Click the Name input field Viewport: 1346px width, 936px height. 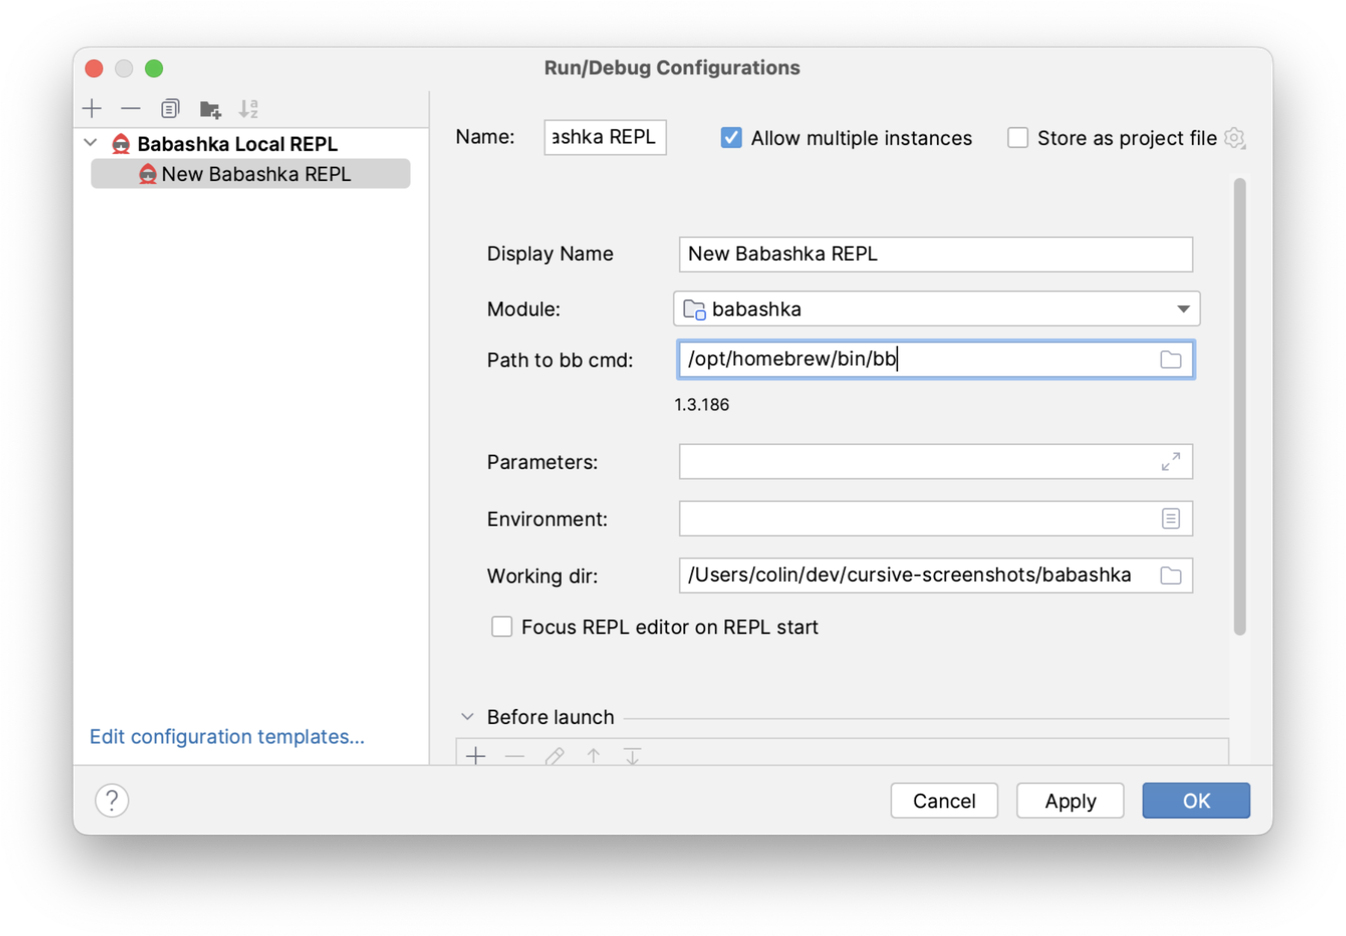[x=605, y=137]
